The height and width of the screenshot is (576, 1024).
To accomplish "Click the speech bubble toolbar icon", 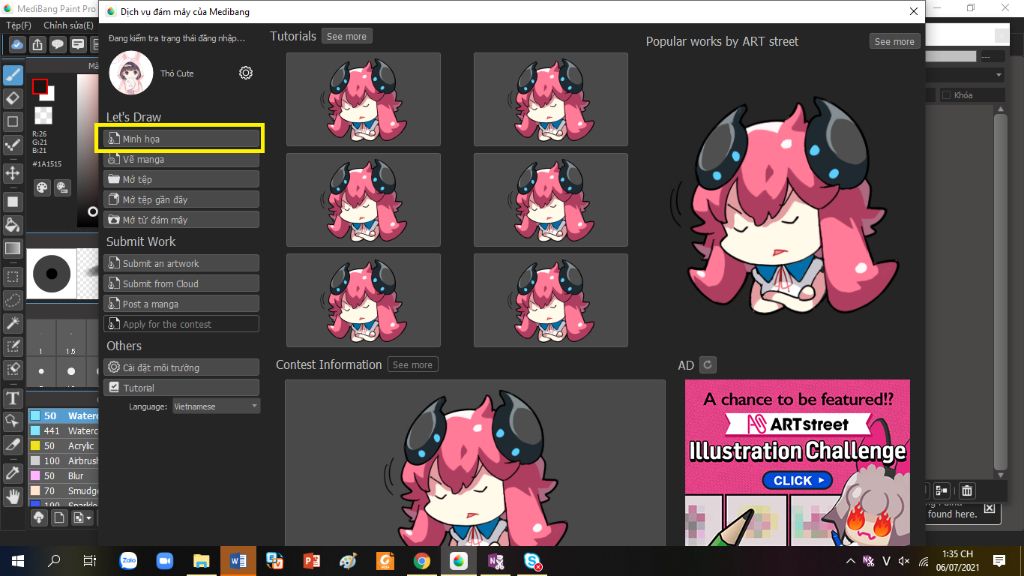I will [x=57, y=44].
